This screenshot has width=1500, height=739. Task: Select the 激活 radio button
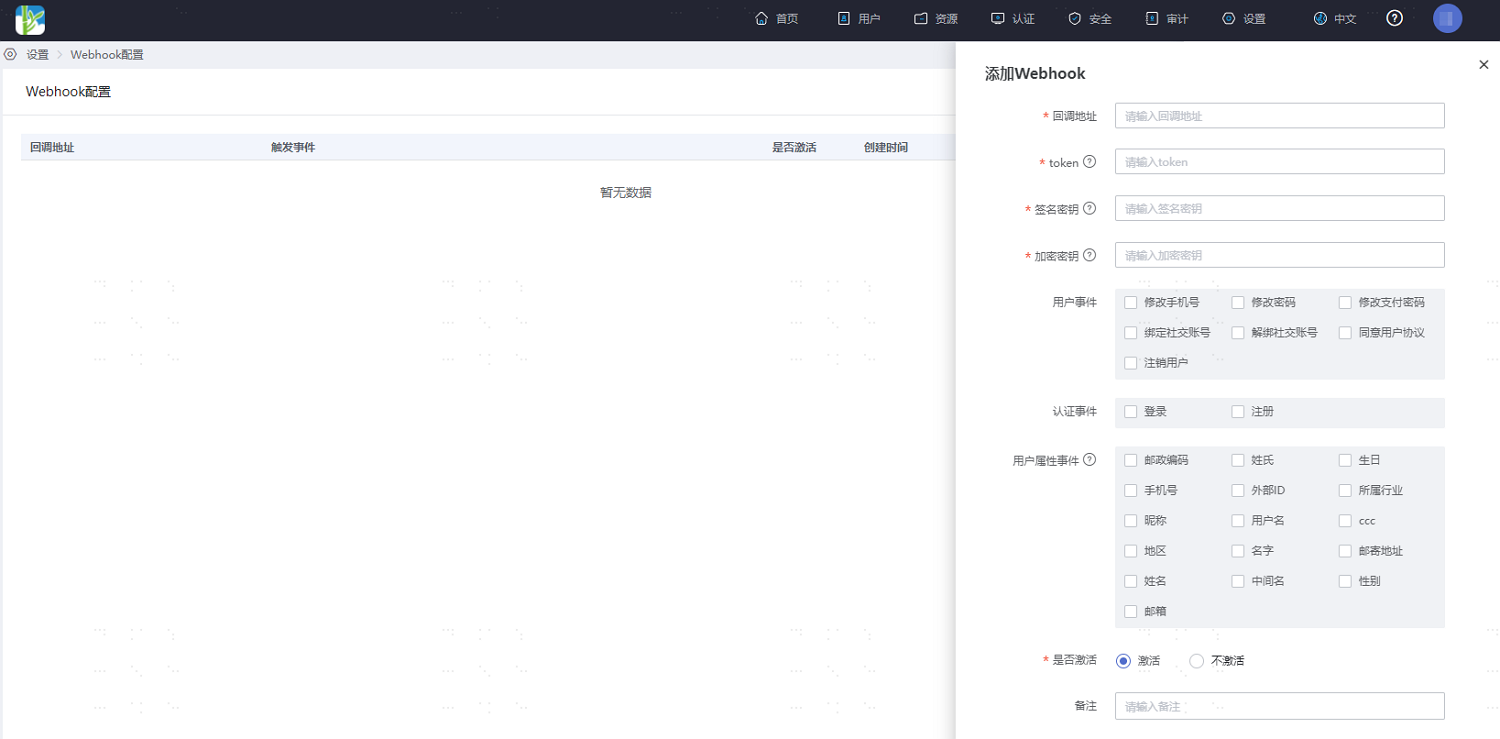(x=1123, y=661)
